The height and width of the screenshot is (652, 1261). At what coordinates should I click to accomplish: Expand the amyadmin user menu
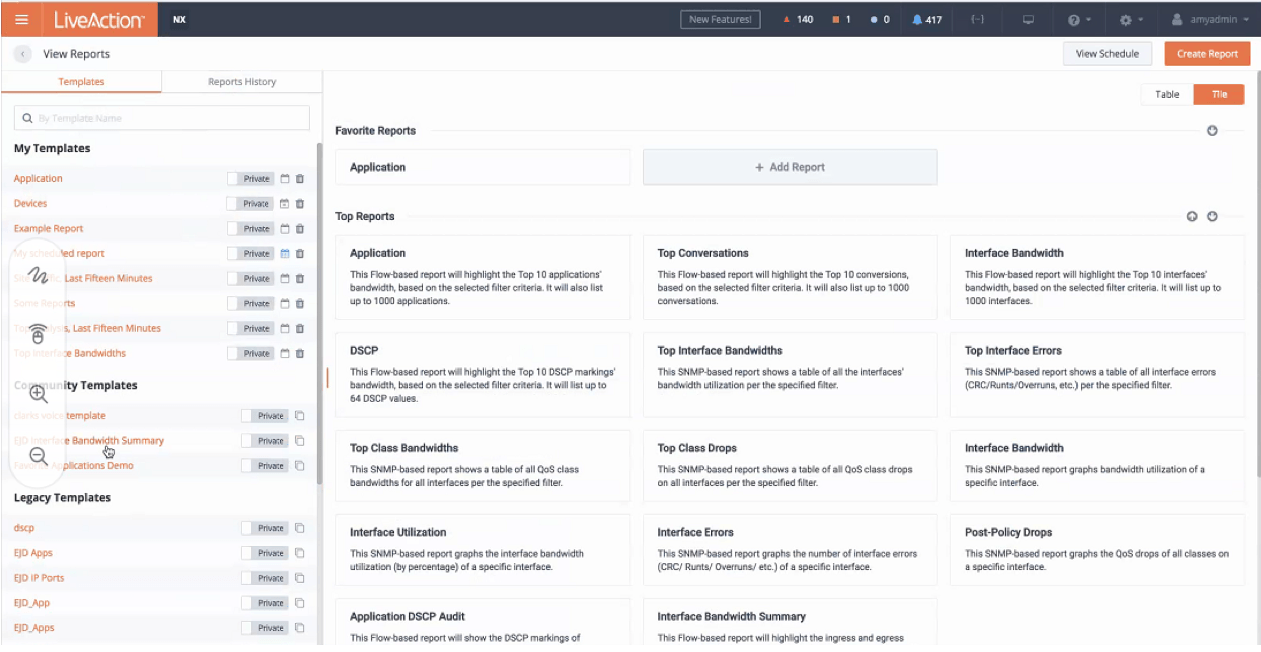pos(1210,19)
